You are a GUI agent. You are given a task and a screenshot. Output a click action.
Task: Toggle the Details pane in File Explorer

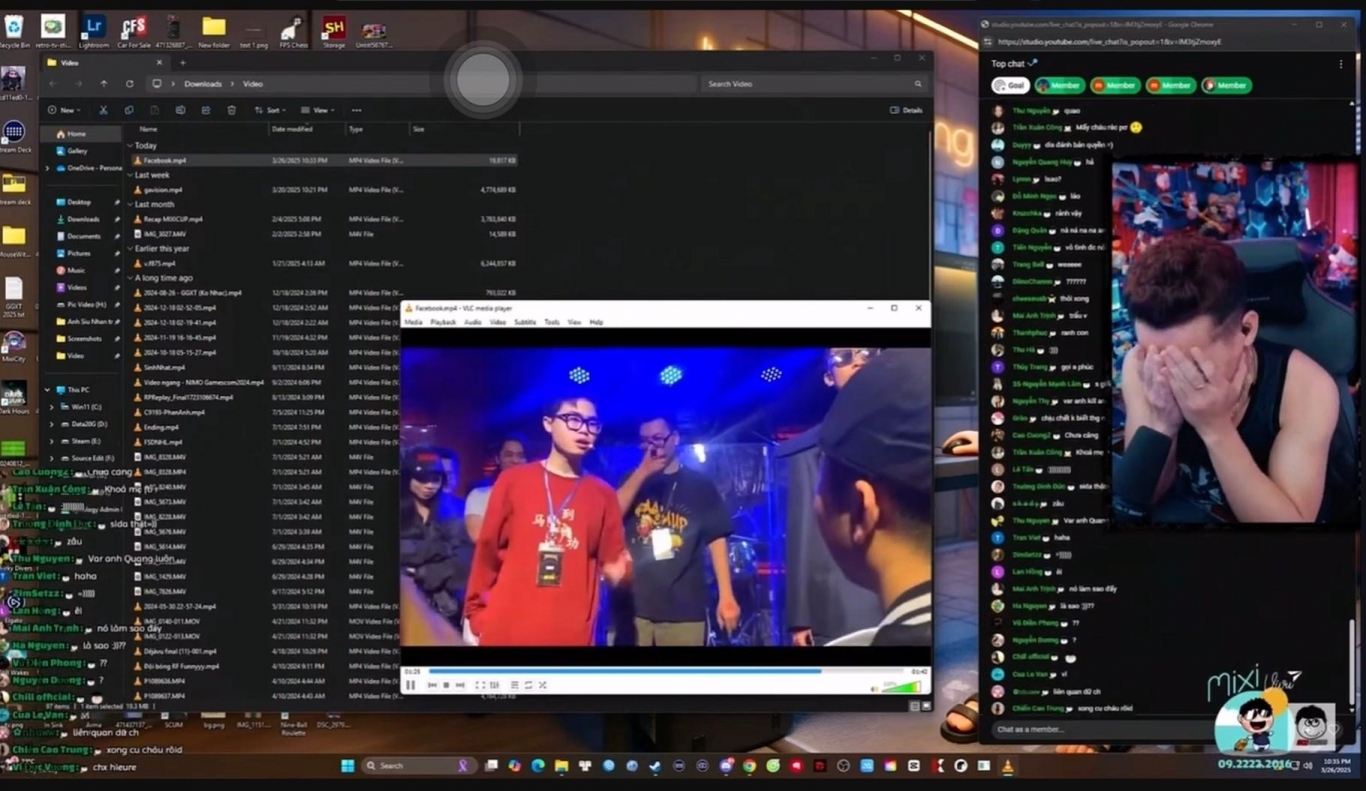pyautogui.click(x=906, y=110)
